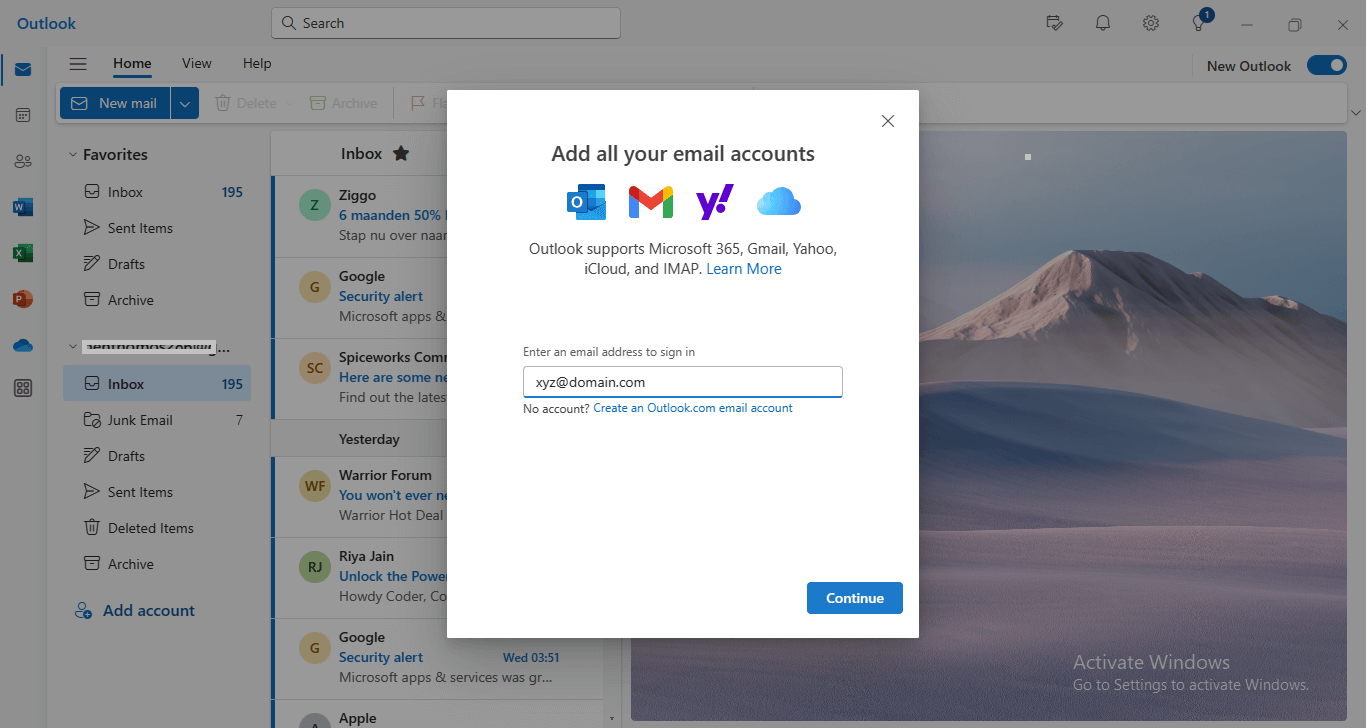The height and width of the screenshot is (728, 1370).
Task: Switch to the Home tab
Action: [132, 63]
